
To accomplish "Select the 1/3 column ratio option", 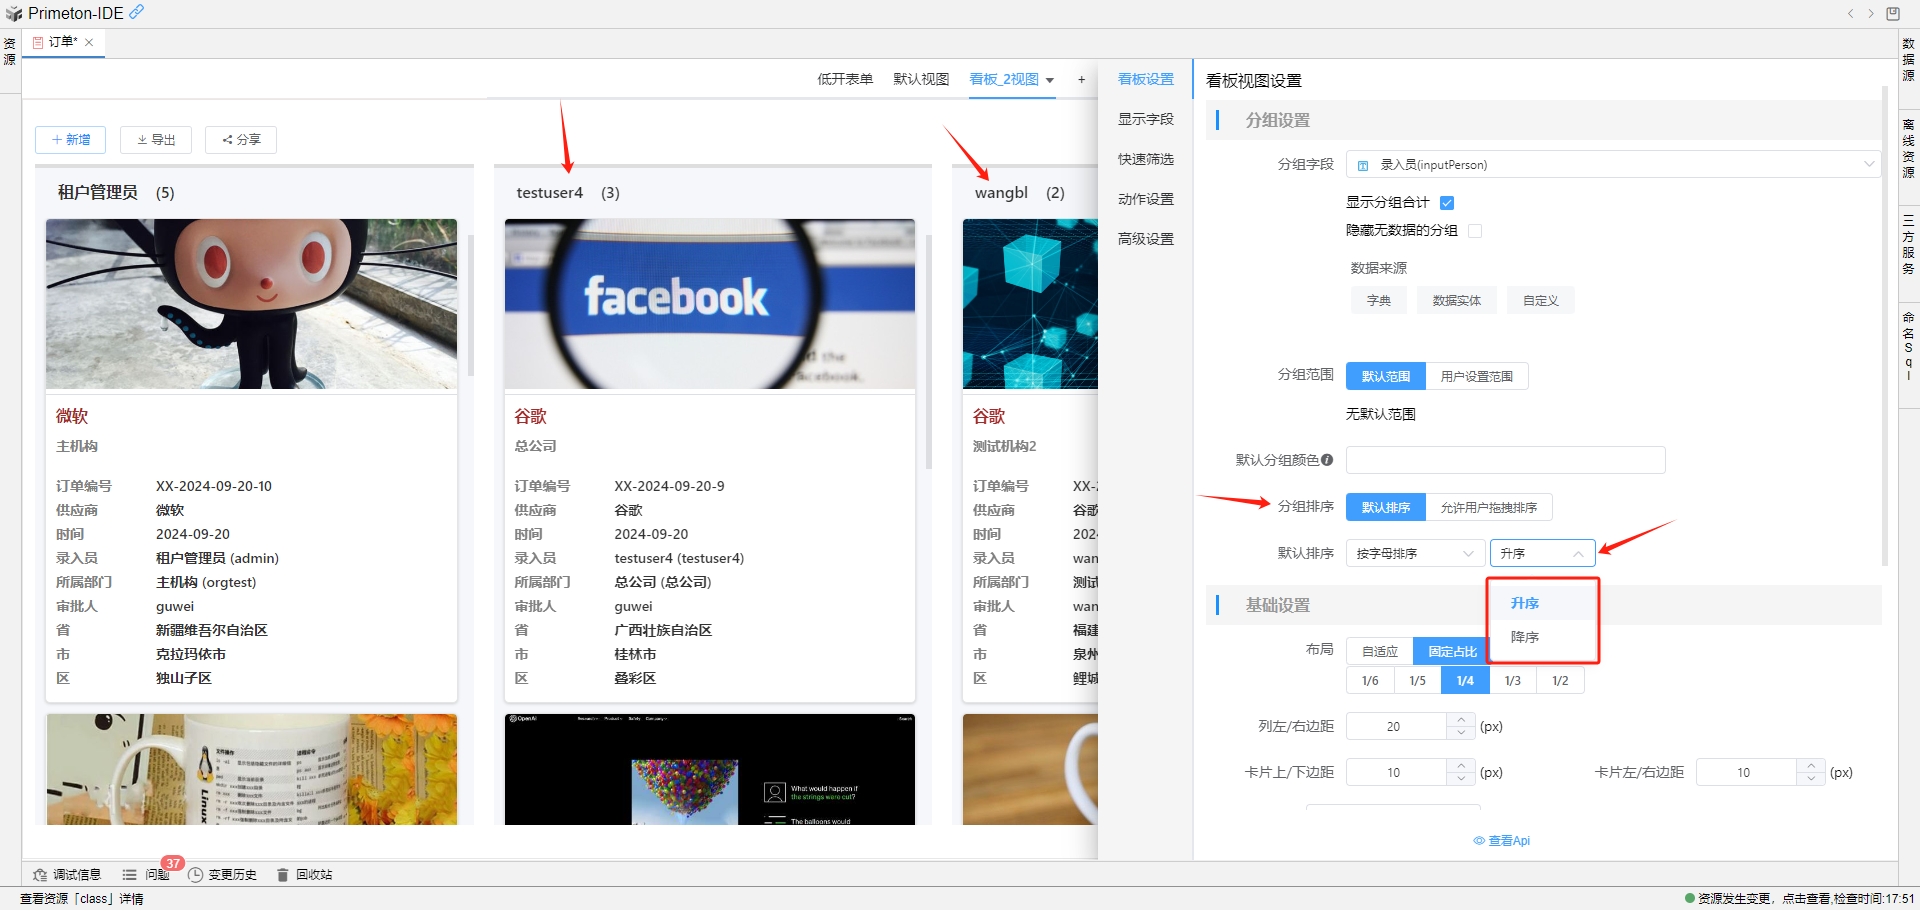I will (x=1512, y=681).
